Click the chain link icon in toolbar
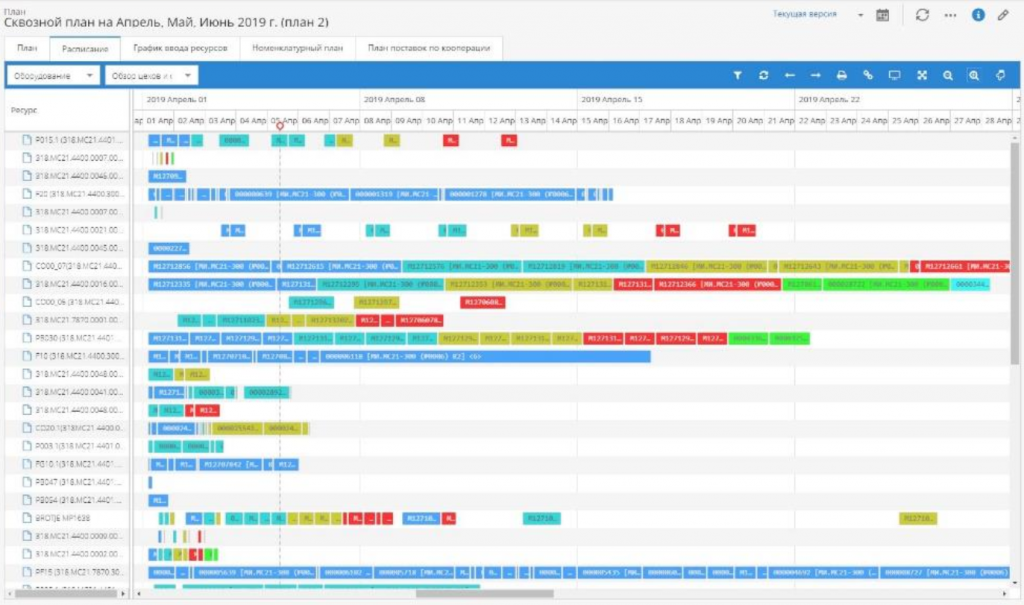Screen dimensions: 1024x605 [x=868, y=76]
